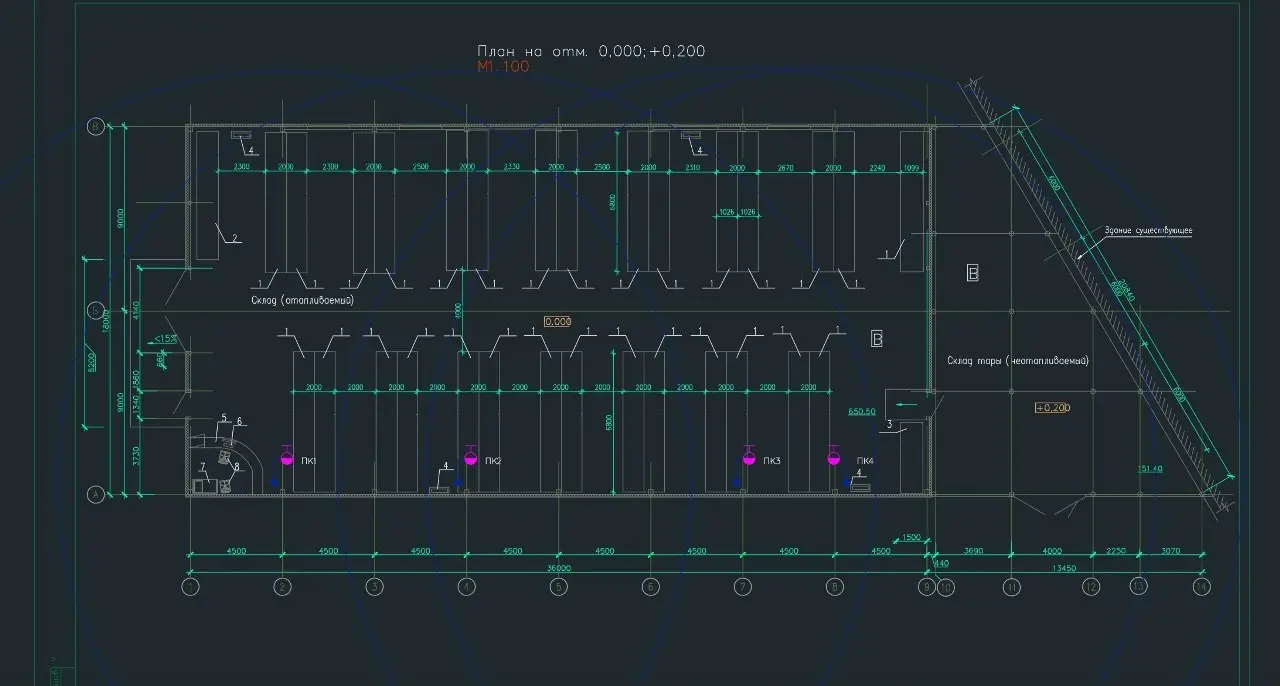The height and width of the screenshot is (686, 1280).
Task: Click the drawing title 'План на отм. 0,000;+0,200'
Action: click(x=591, y=51)
